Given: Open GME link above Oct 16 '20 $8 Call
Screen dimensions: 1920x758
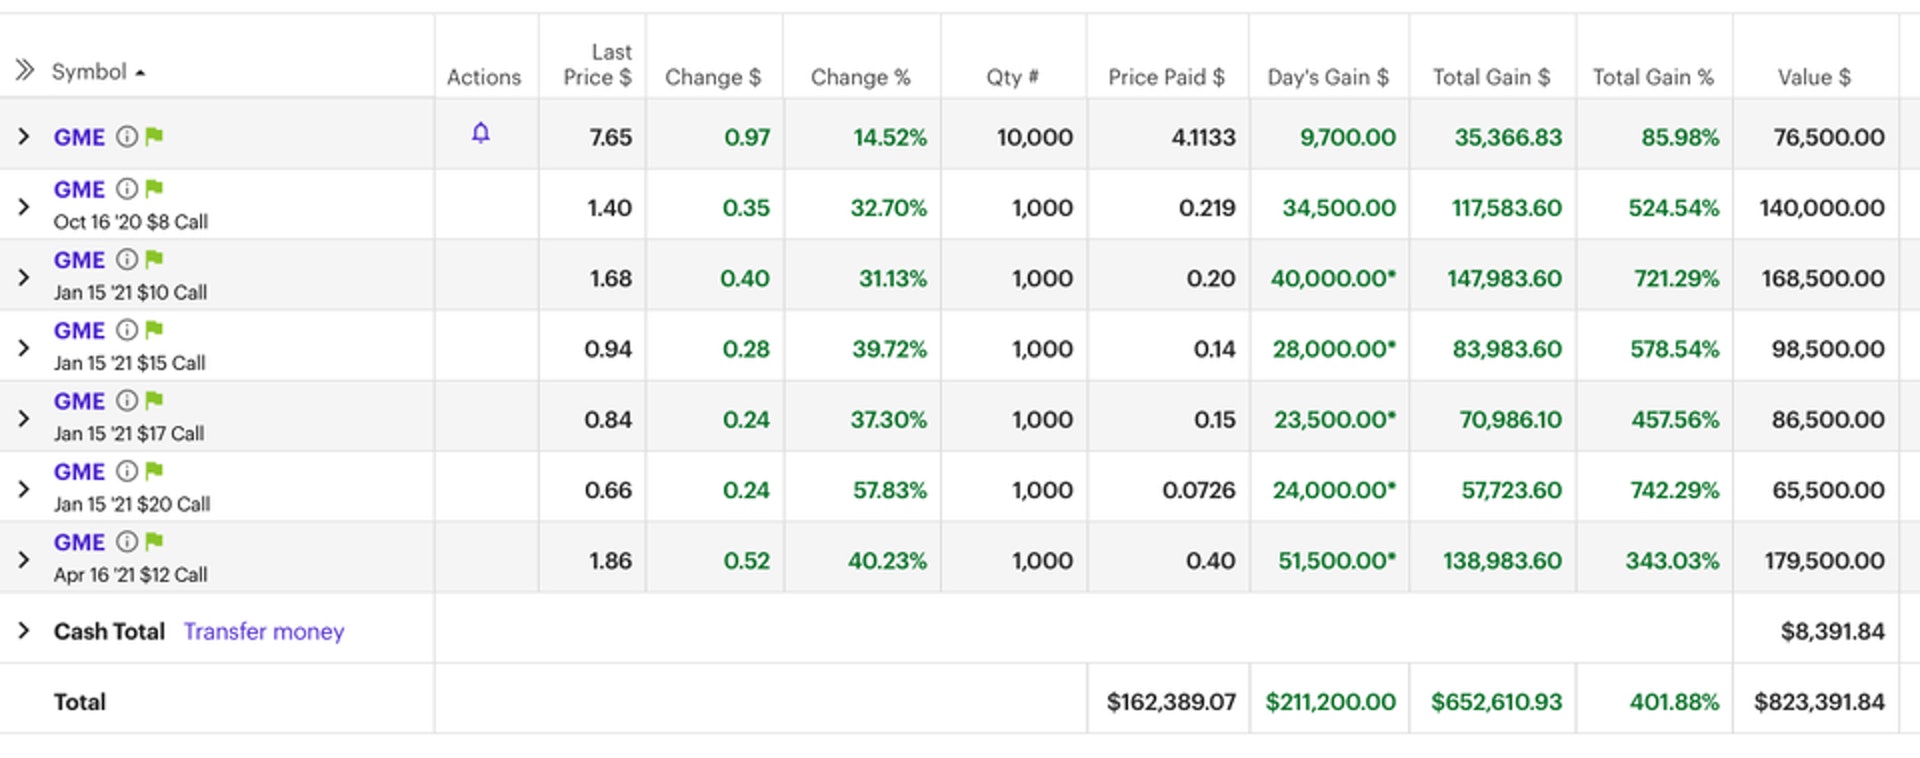Looking at the screenshot, I should point(79,189).
